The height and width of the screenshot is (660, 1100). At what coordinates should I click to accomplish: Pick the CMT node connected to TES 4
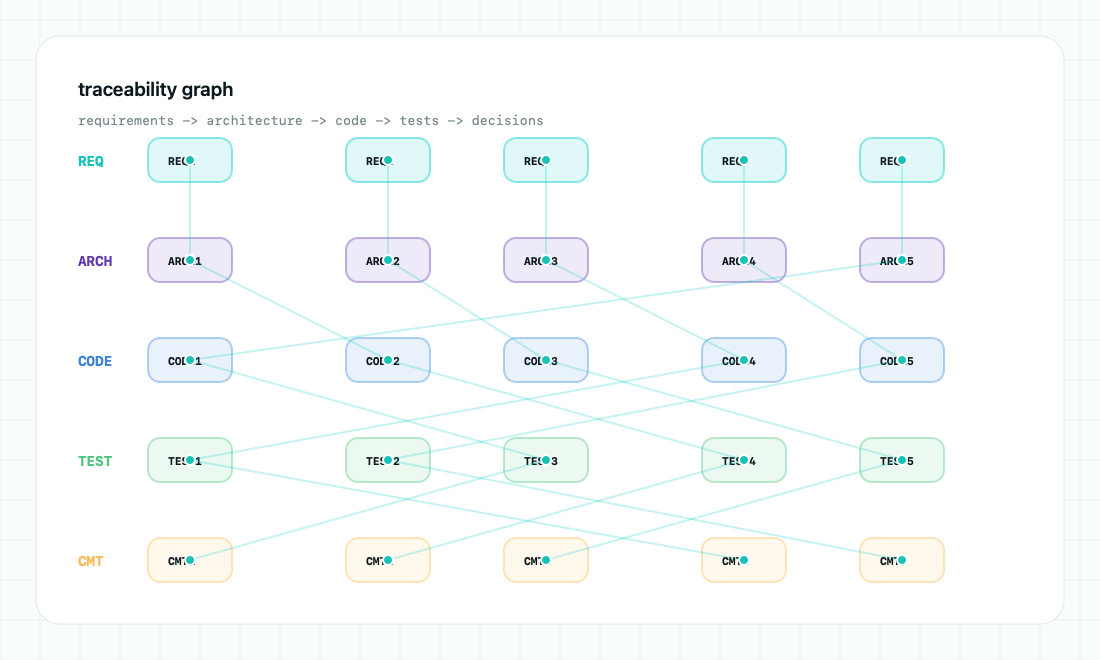click(x=387, y=560)
